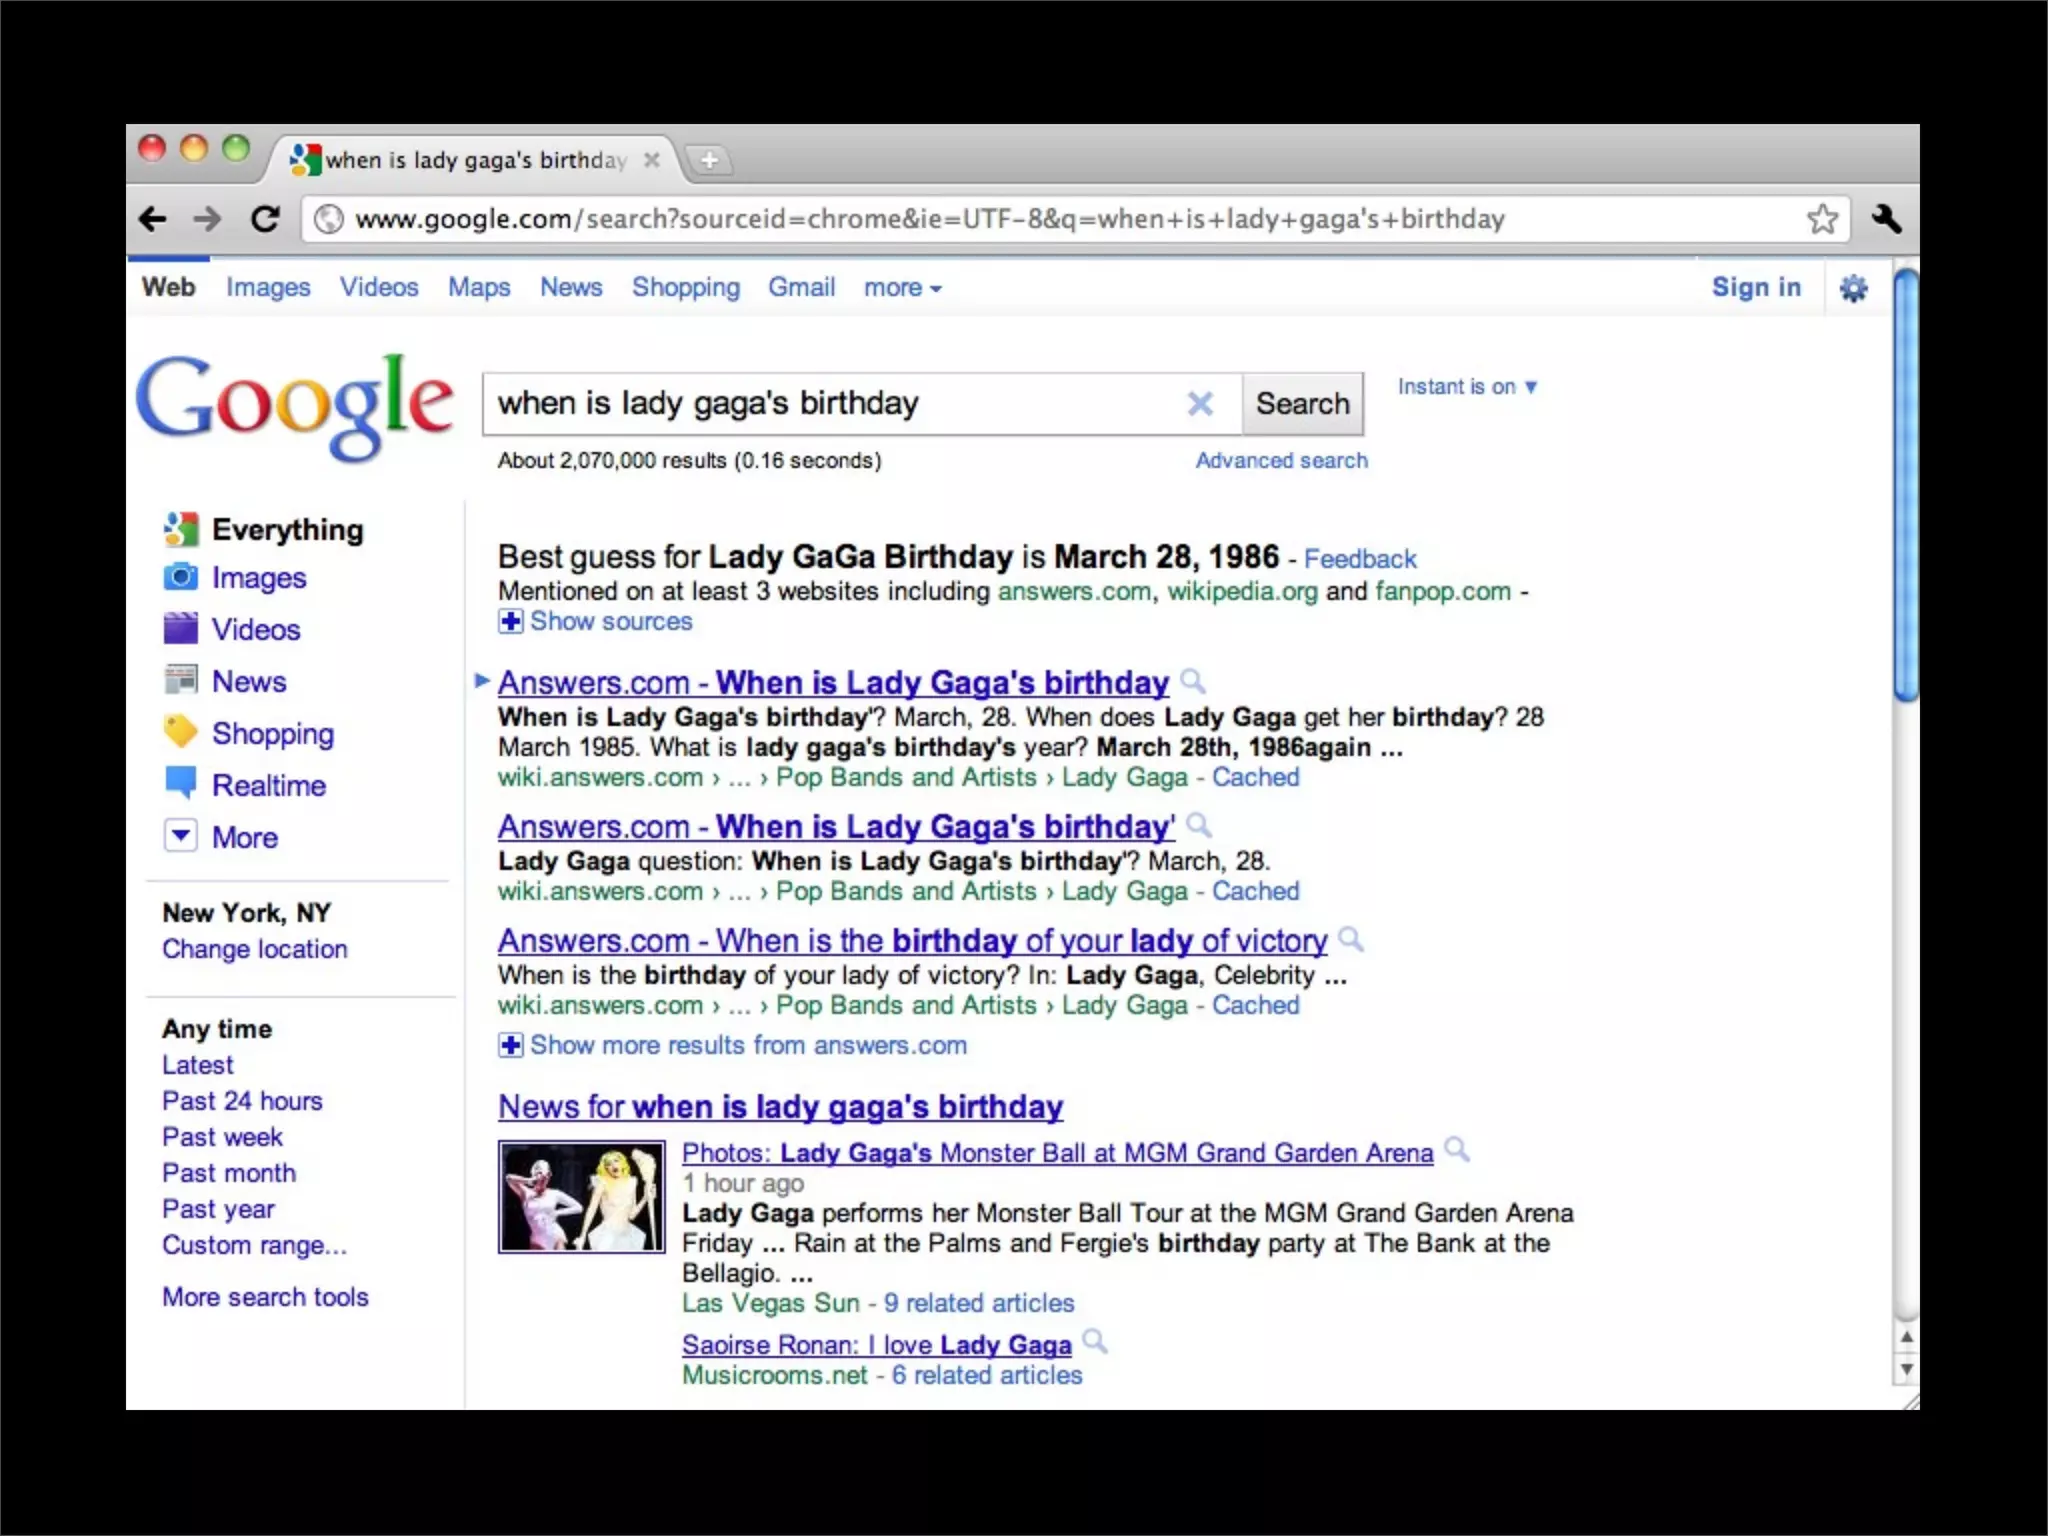2048x1536 pixels.
Task: Click the magnifier preview icon beside first result
Action: click(1192, 682)
